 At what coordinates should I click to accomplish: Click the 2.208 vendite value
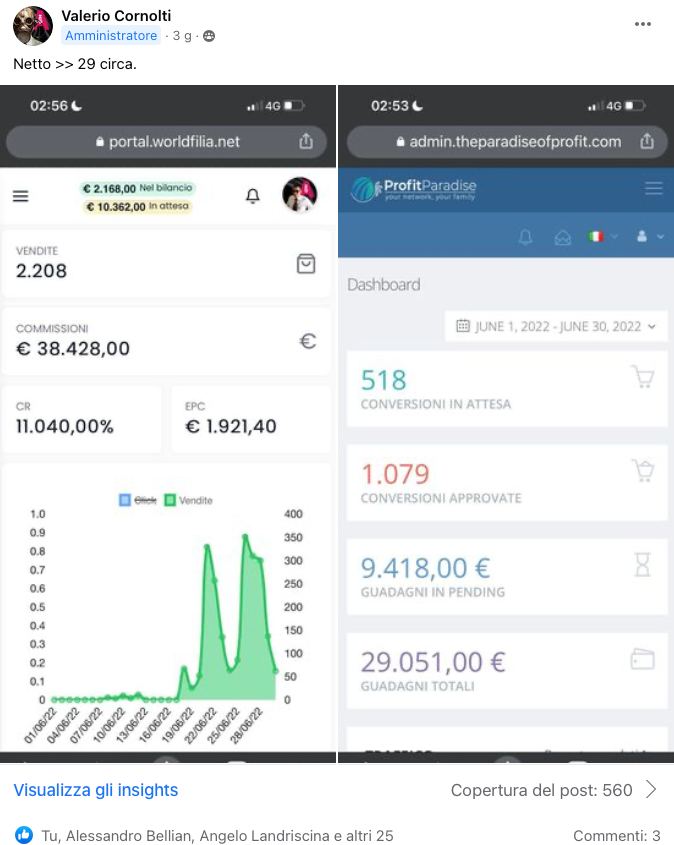(41, 271)
